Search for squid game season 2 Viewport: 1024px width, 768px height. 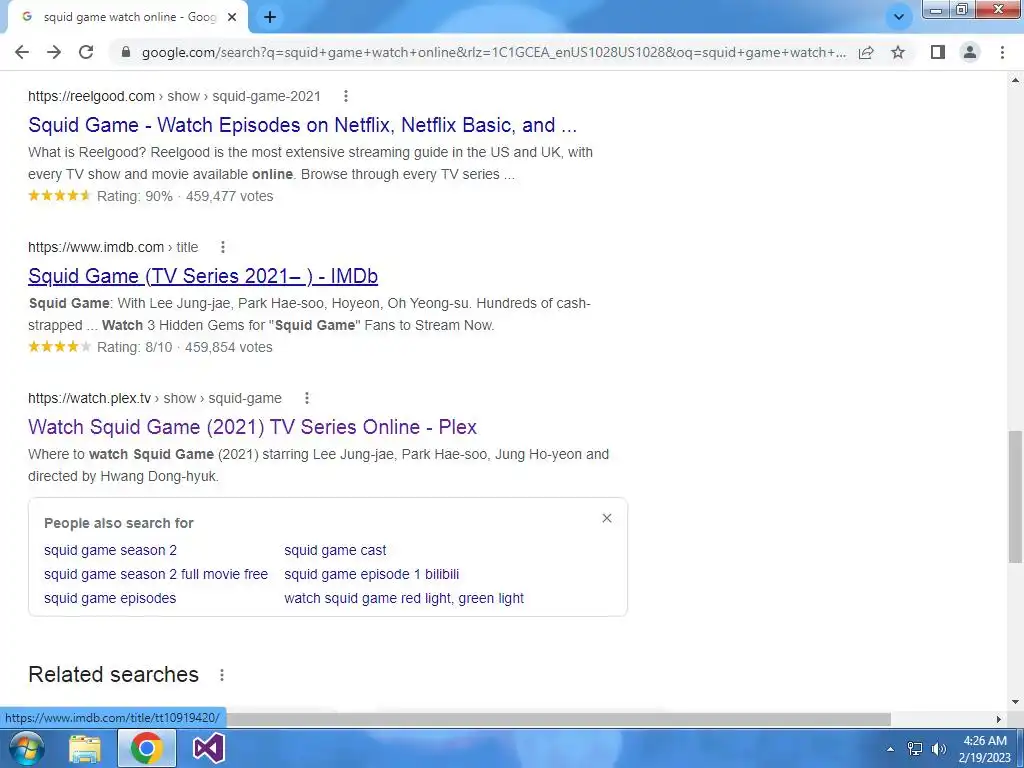click(110, 550)
